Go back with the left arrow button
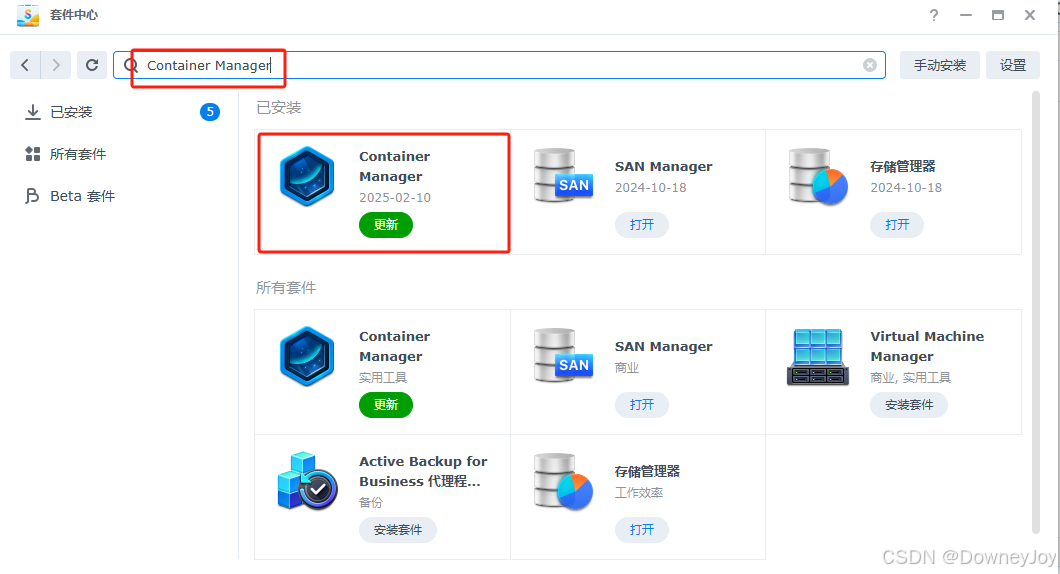 pyautogui.click(x=25, y=65)
